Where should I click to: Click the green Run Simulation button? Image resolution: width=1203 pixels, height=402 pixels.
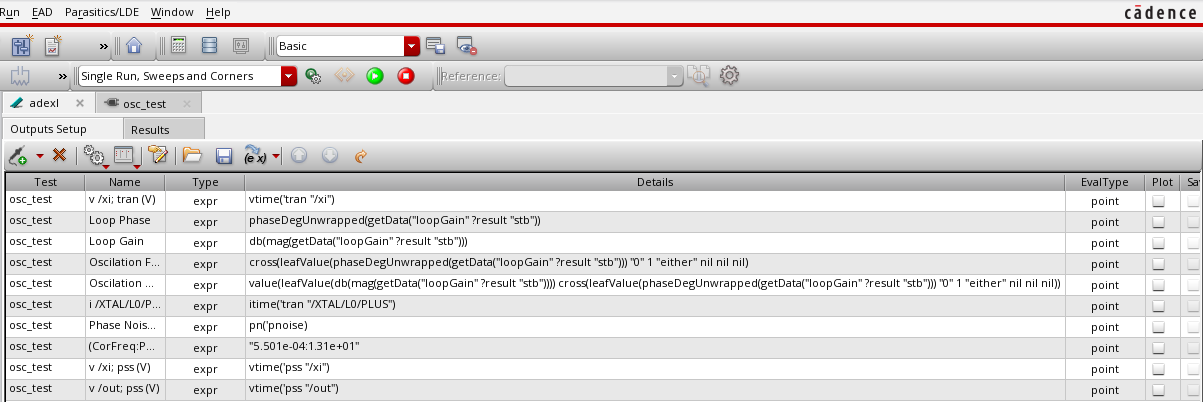pos(375,76)
